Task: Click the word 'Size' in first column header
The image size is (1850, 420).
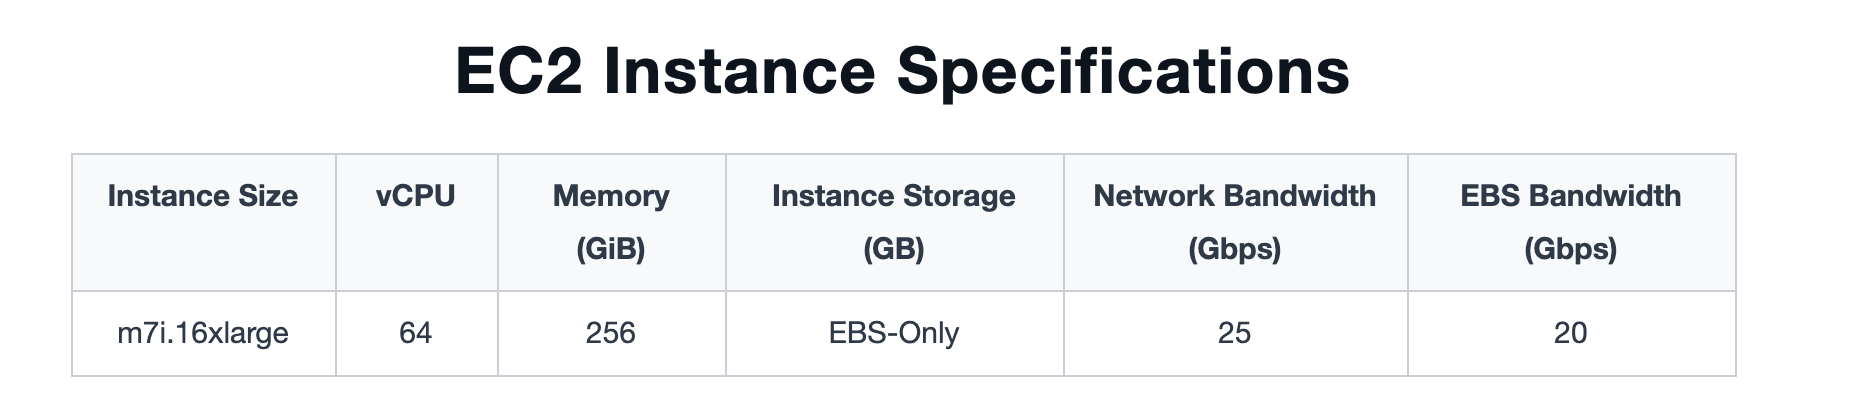Action: (267, 196)
